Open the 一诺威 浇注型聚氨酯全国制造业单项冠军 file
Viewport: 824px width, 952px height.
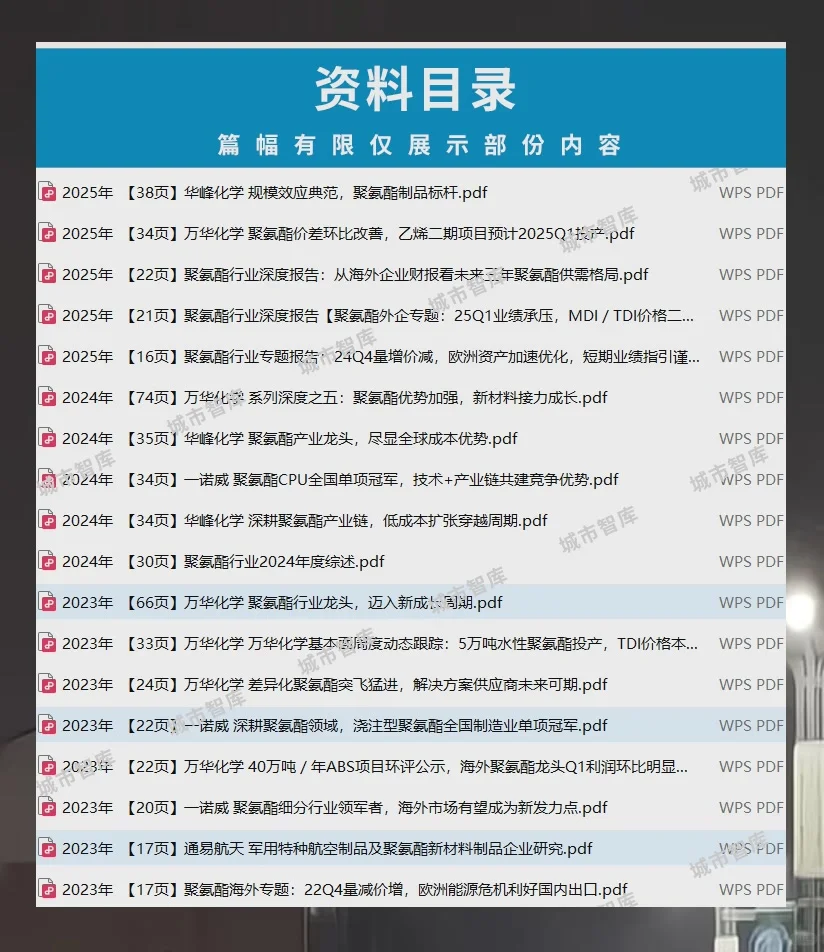[x=350, y=725]
